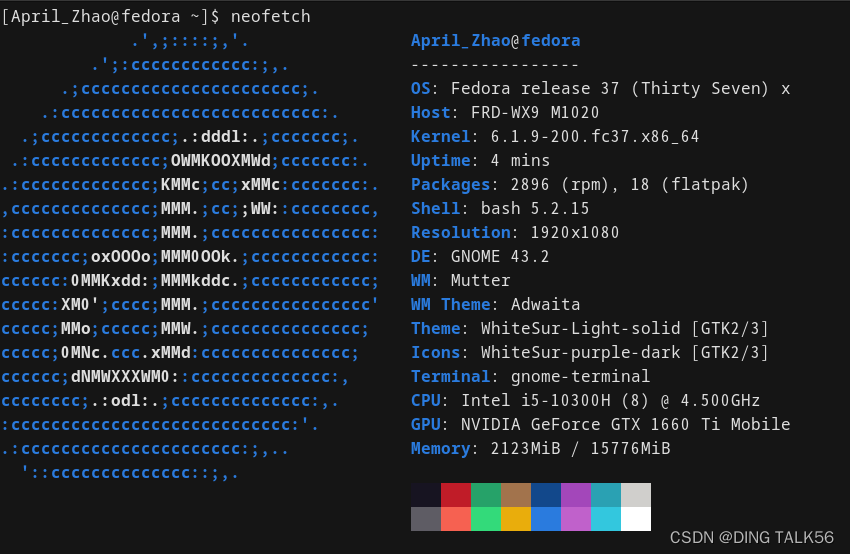
Task: Click the bright magenta color swatch
Action: 576,519
